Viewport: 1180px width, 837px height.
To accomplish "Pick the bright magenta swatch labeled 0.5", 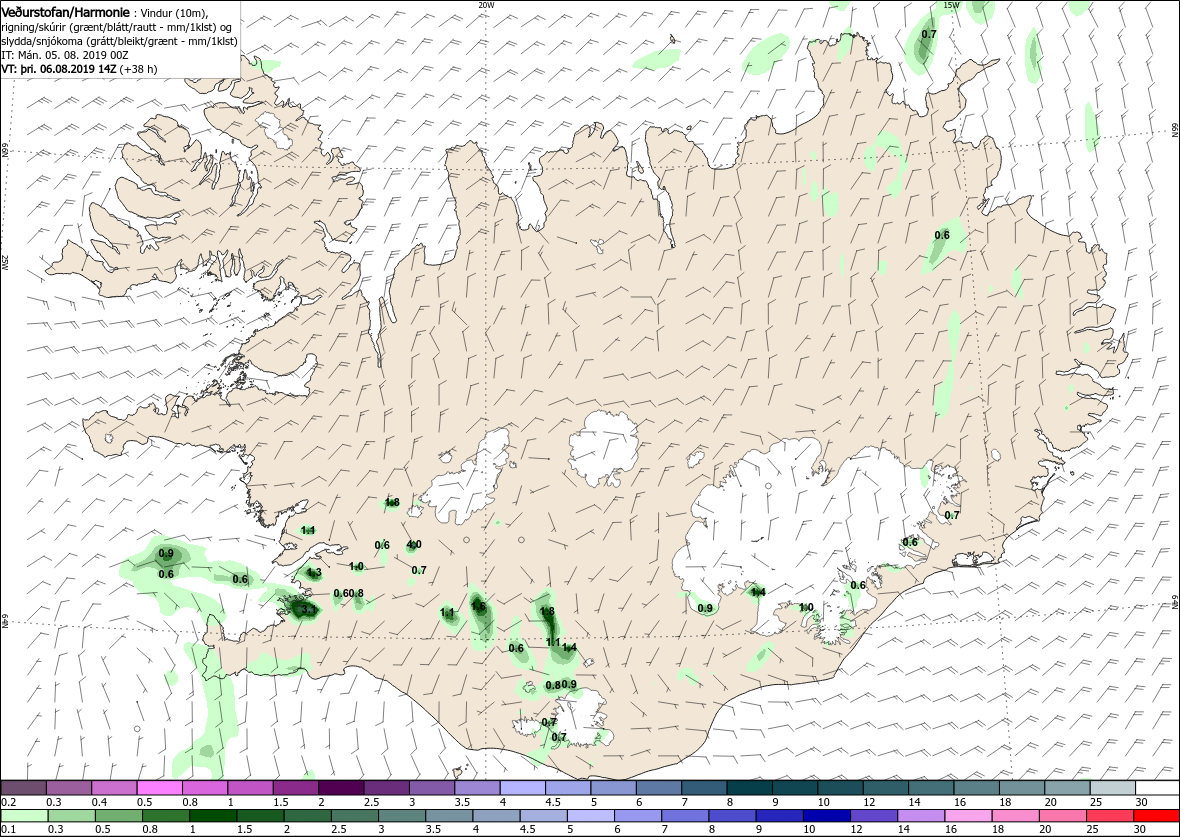I will pyautogui.click(x=160, y=788).
